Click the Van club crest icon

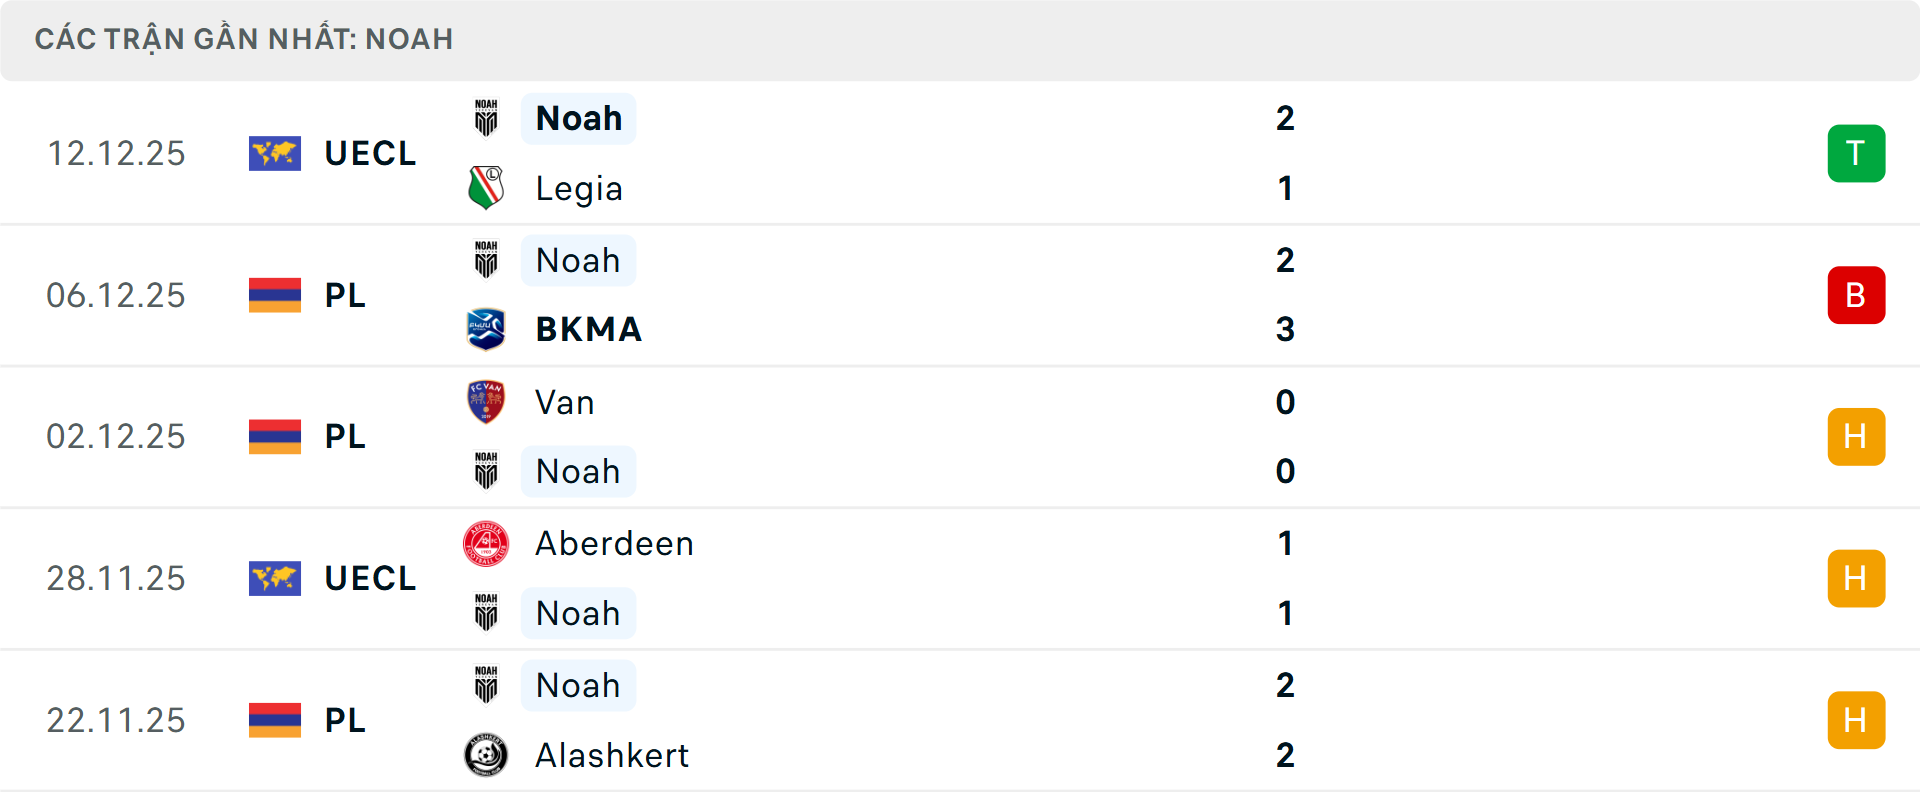486,402
